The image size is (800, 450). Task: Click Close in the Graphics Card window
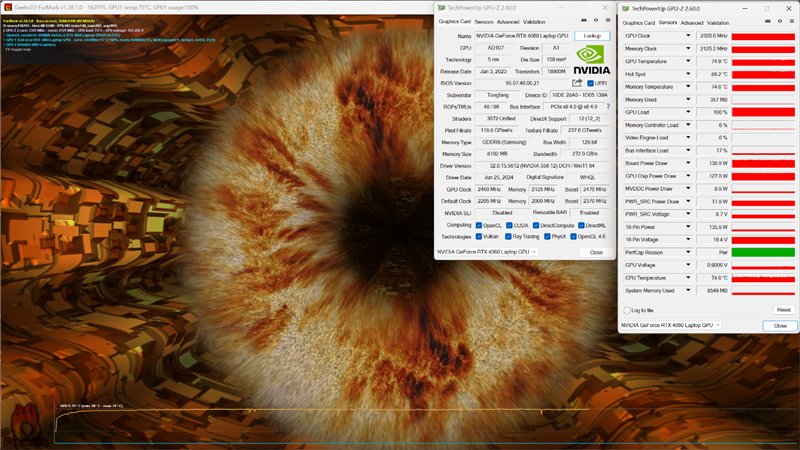pos(596,253)
